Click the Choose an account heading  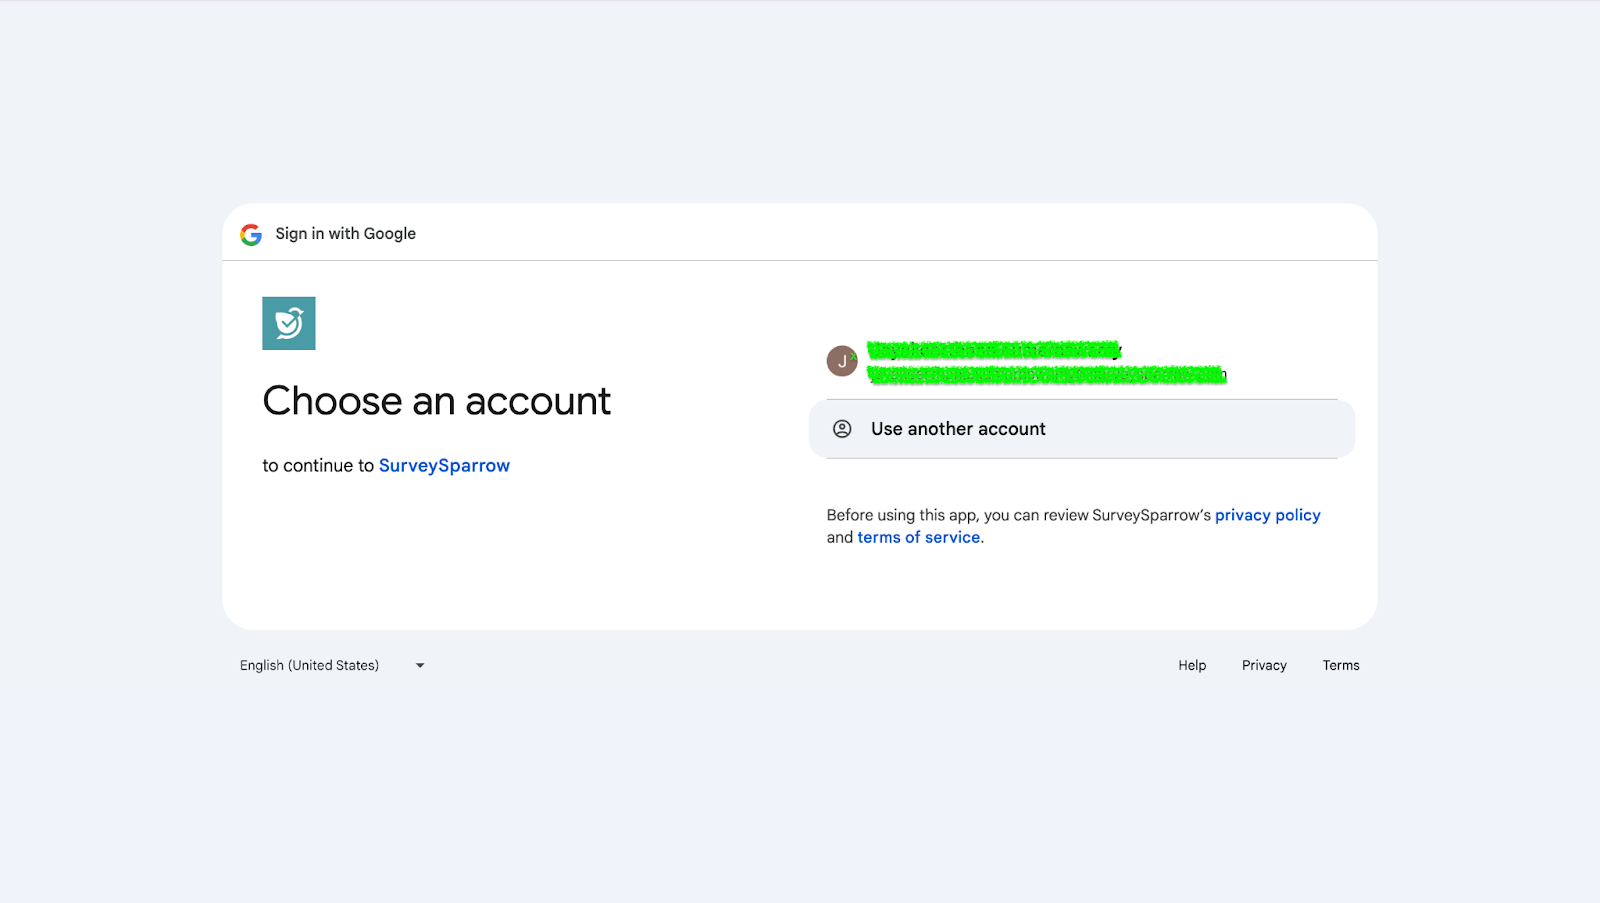pyautogui.click(x=436, y=401)
